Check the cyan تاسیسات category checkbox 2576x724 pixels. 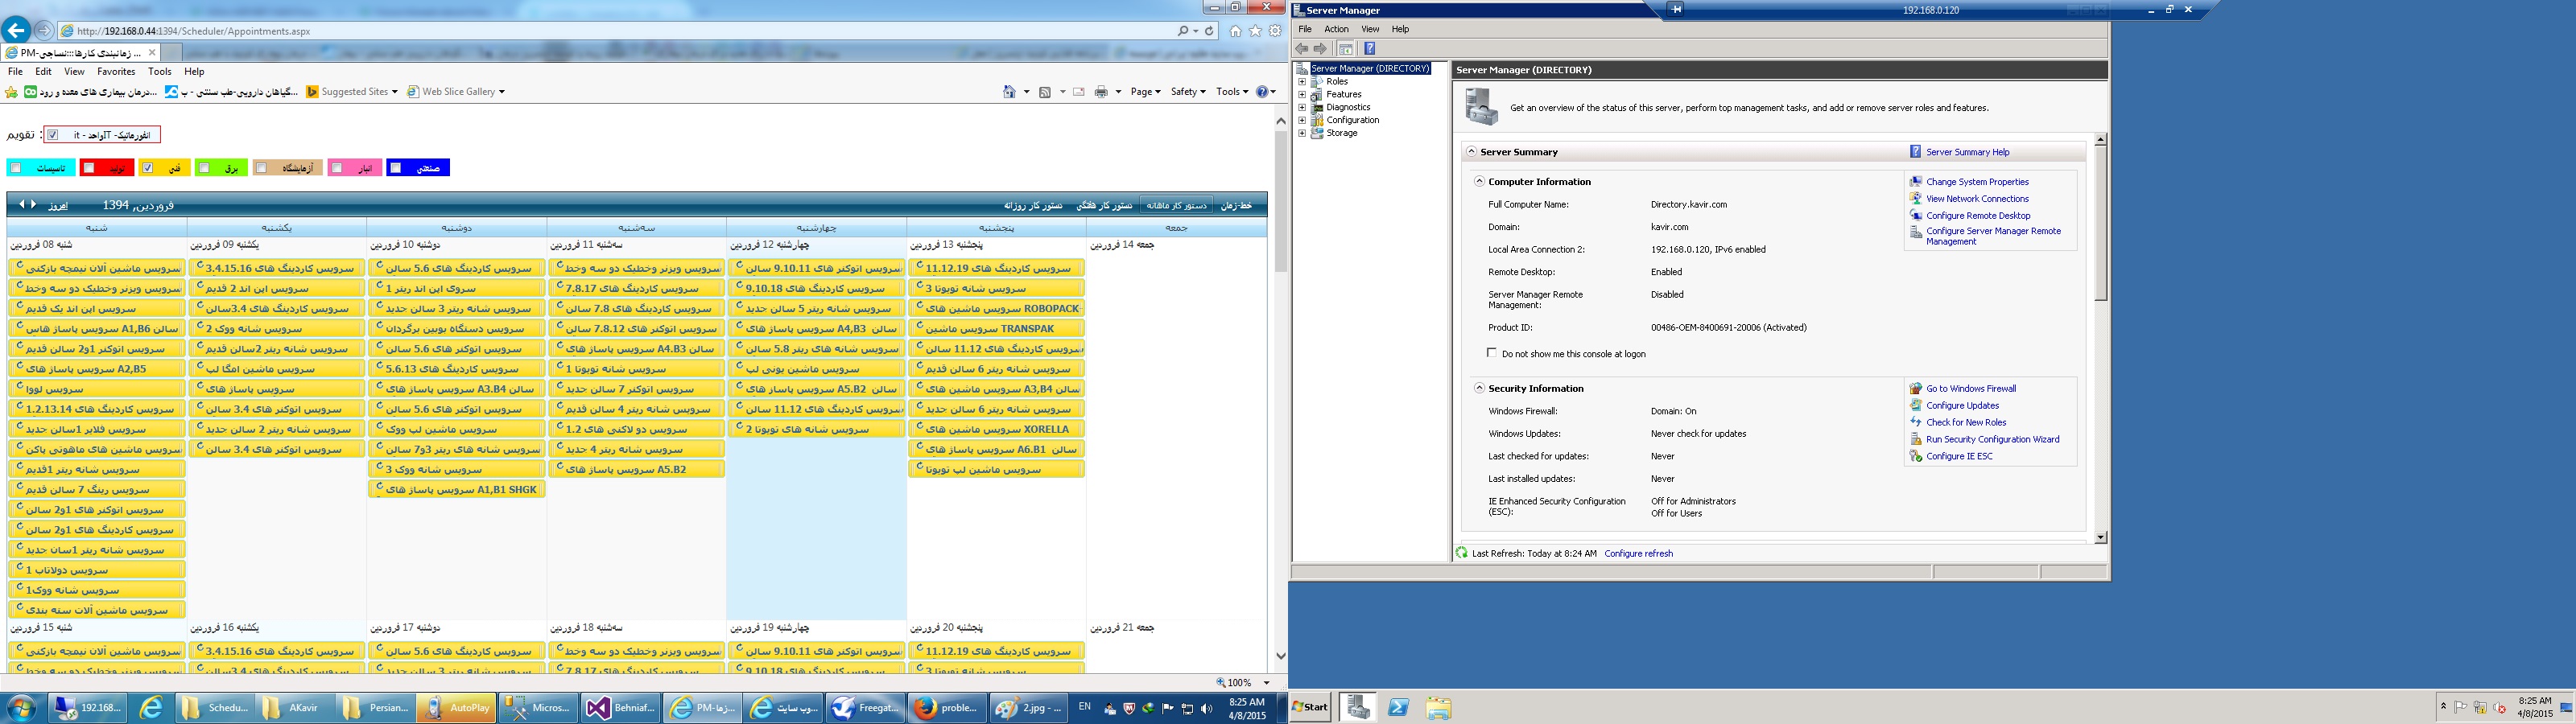(15, 168)
